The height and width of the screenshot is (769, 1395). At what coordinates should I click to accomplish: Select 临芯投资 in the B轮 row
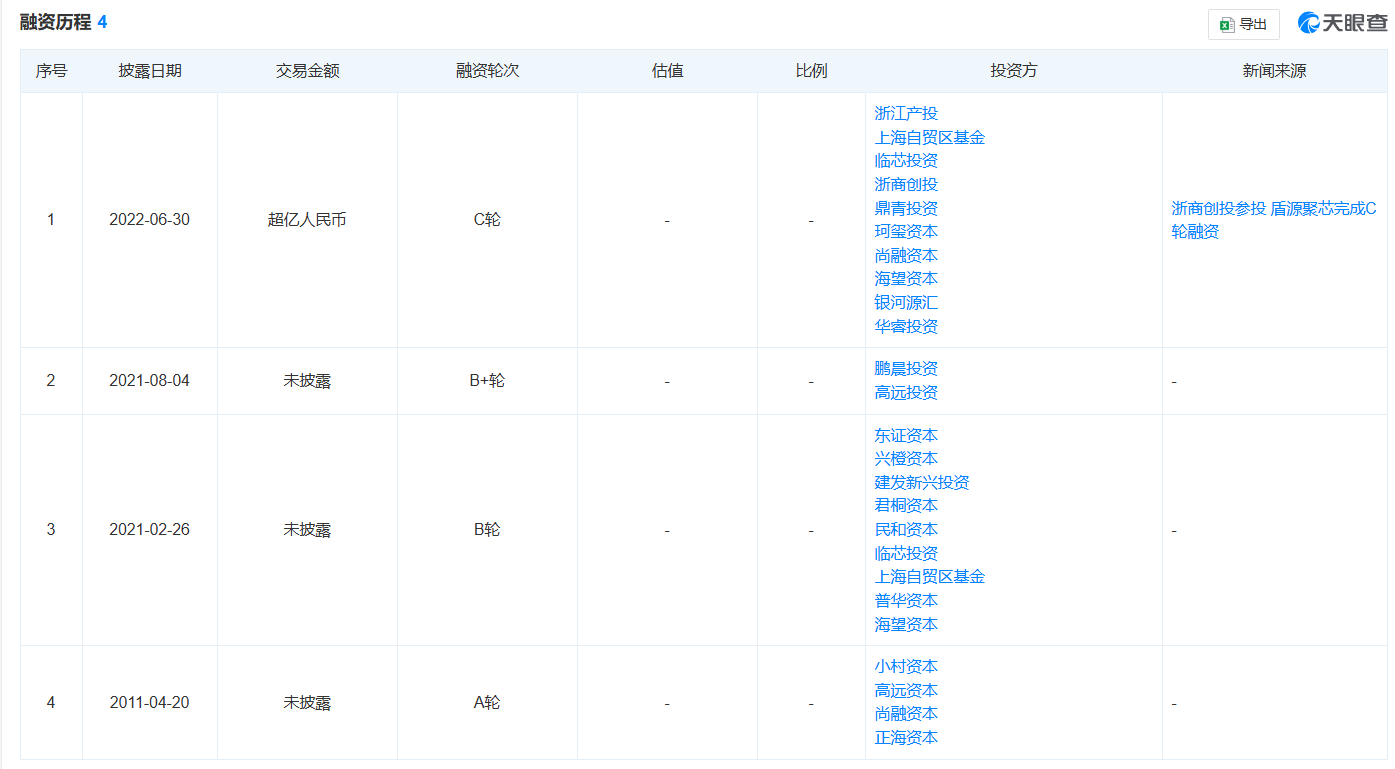pos(906,553)
